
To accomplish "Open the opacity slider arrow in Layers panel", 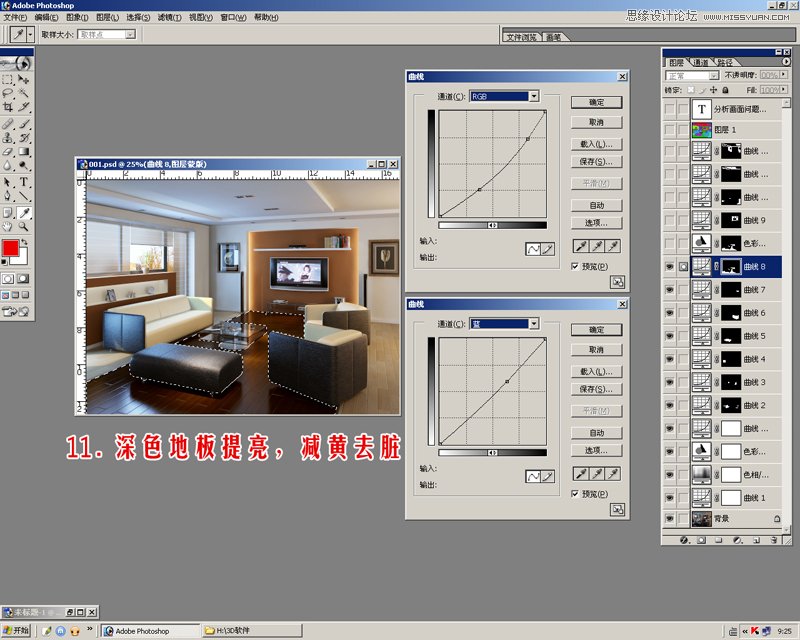I will 784,75.
